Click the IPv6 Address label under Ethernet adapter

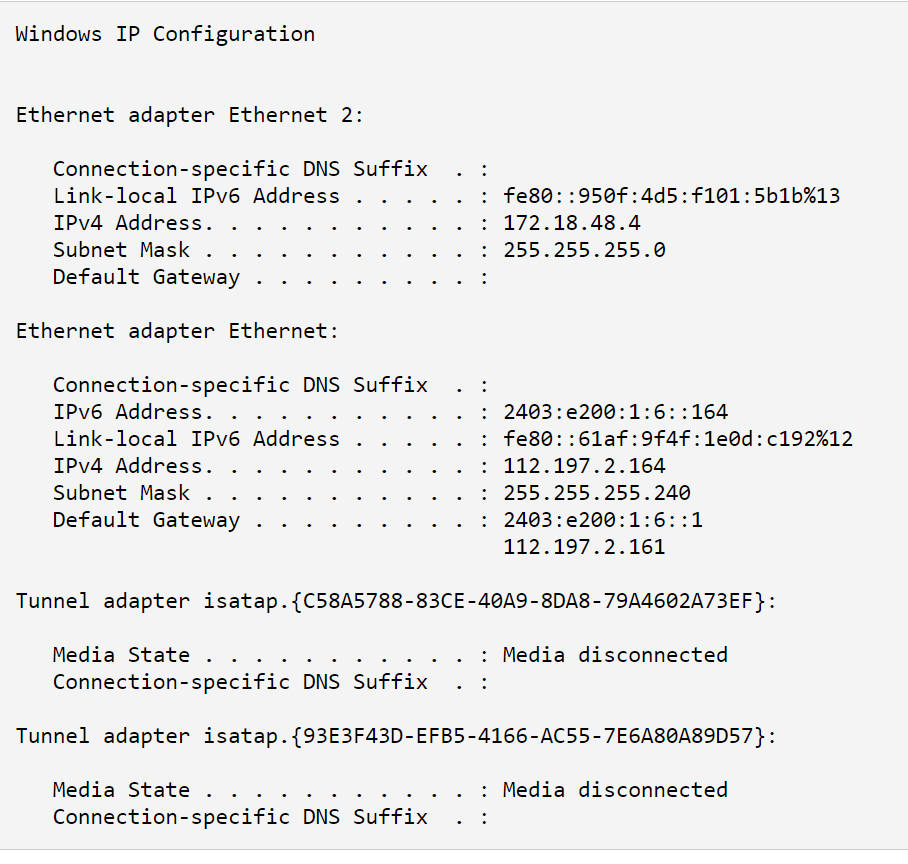[x=128, y=412]
